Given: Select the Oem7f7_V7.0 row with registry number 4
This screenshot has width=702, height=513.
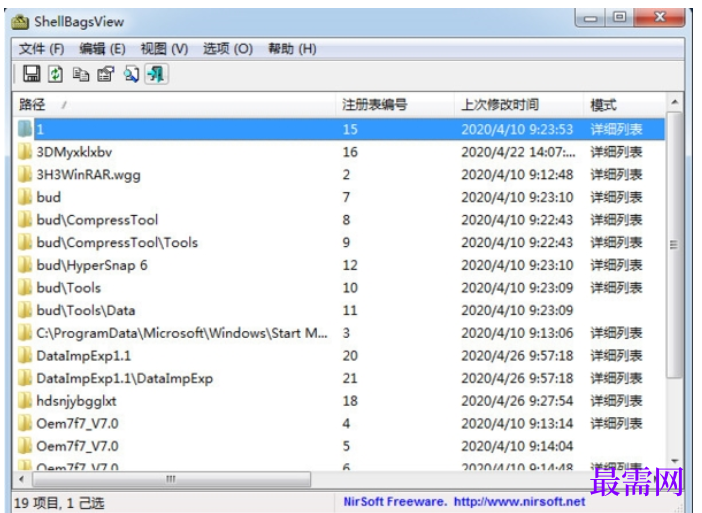Looking at the screenshot, I should (x=339, y=423).
